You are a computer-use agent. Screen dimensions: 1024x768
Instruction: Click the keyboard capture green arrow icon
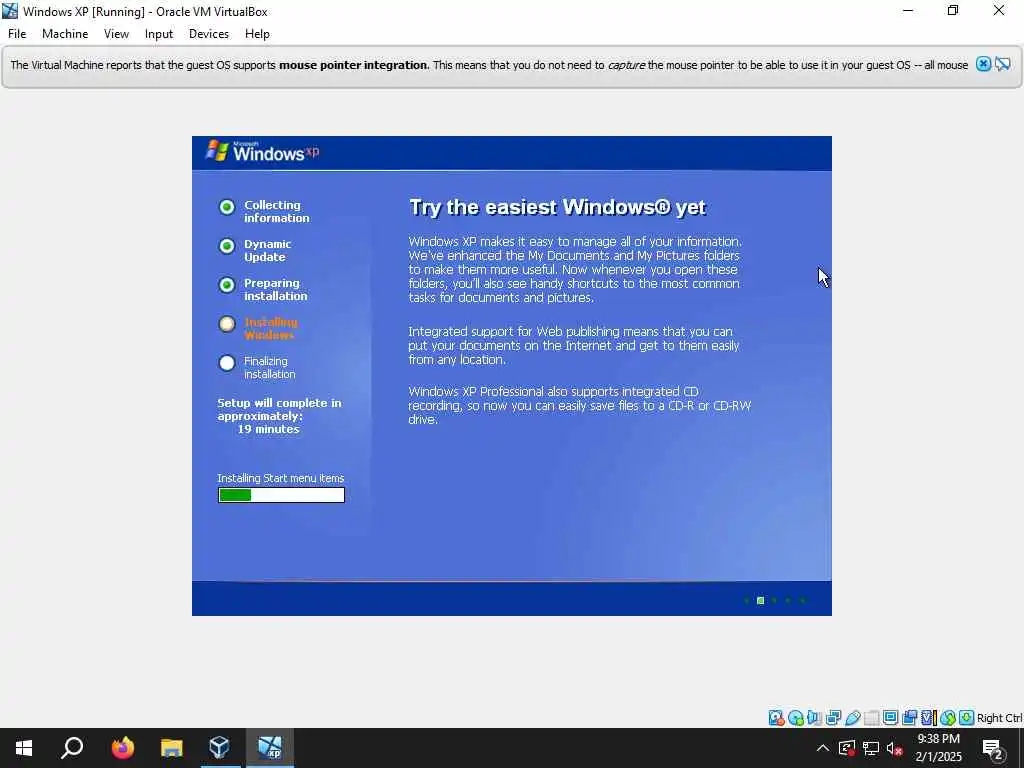point(967,718)
